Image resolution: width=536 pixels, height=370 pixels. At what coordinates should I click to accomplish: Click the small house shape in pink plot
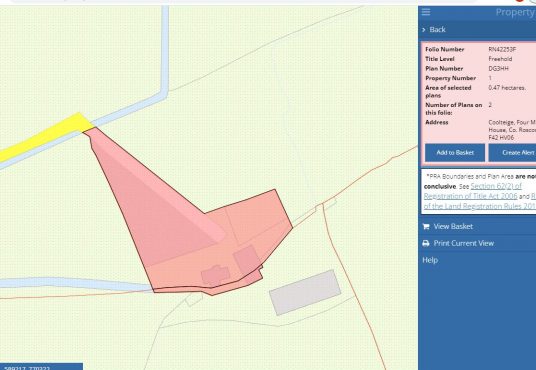point(215,275)
